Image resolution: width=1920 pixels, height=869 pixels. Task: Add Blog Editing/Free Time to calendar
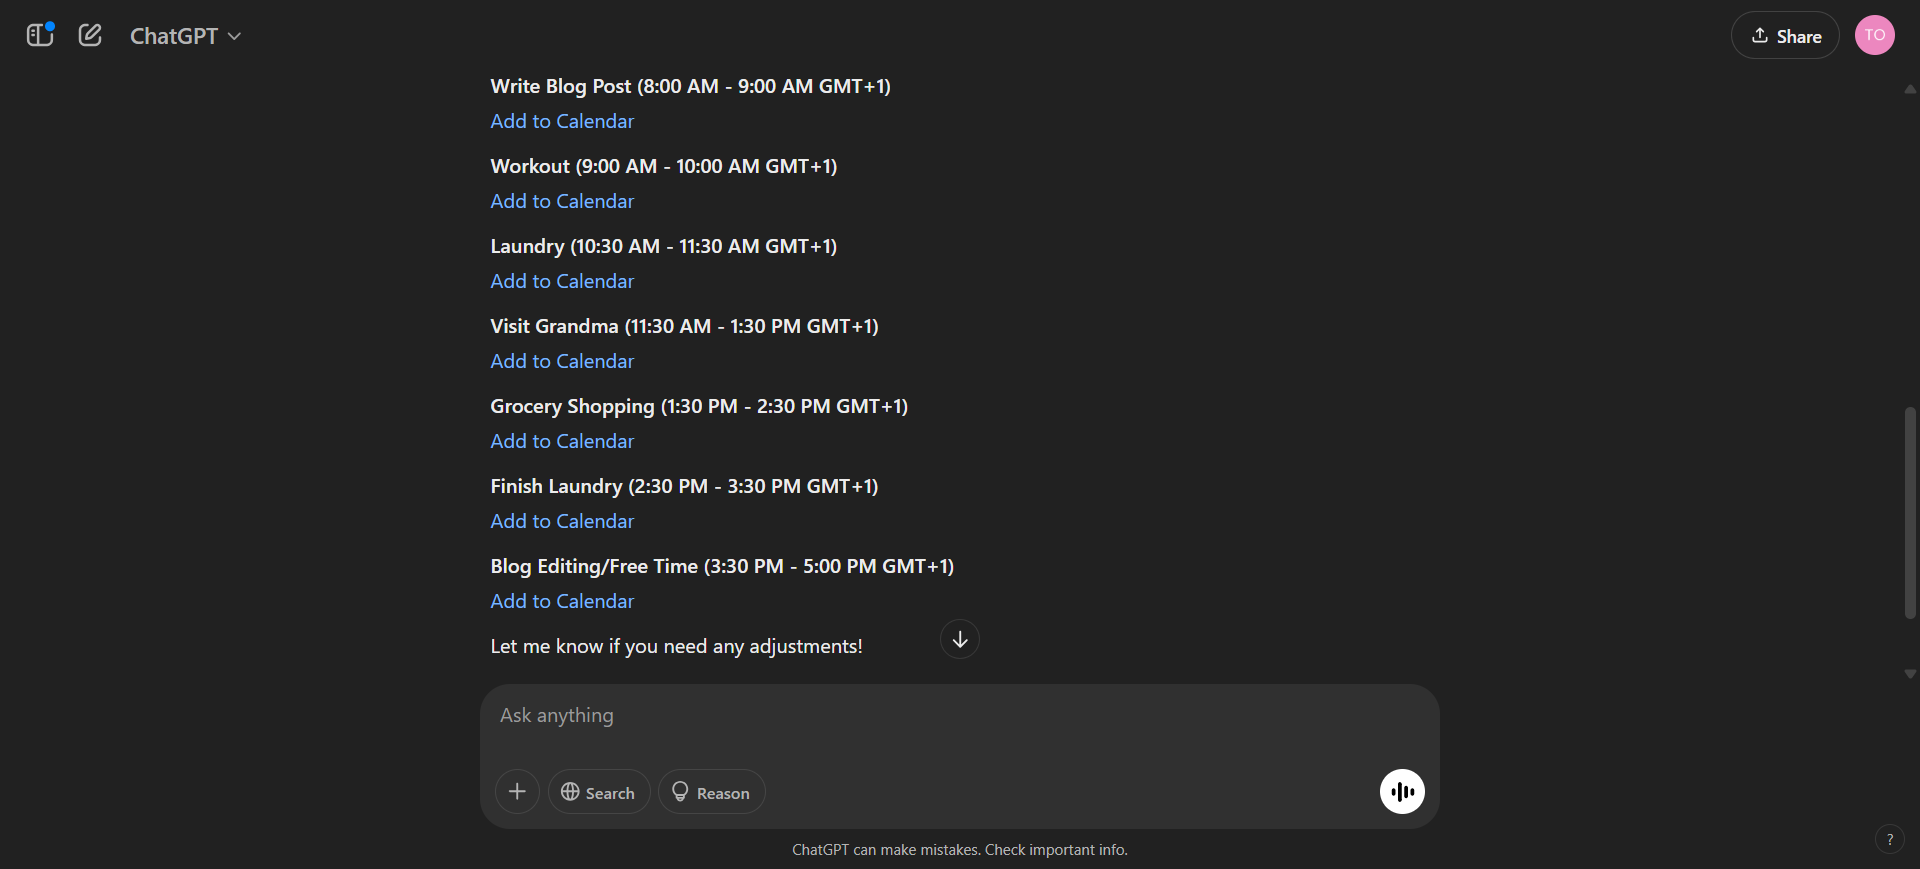tap(562, 601)
